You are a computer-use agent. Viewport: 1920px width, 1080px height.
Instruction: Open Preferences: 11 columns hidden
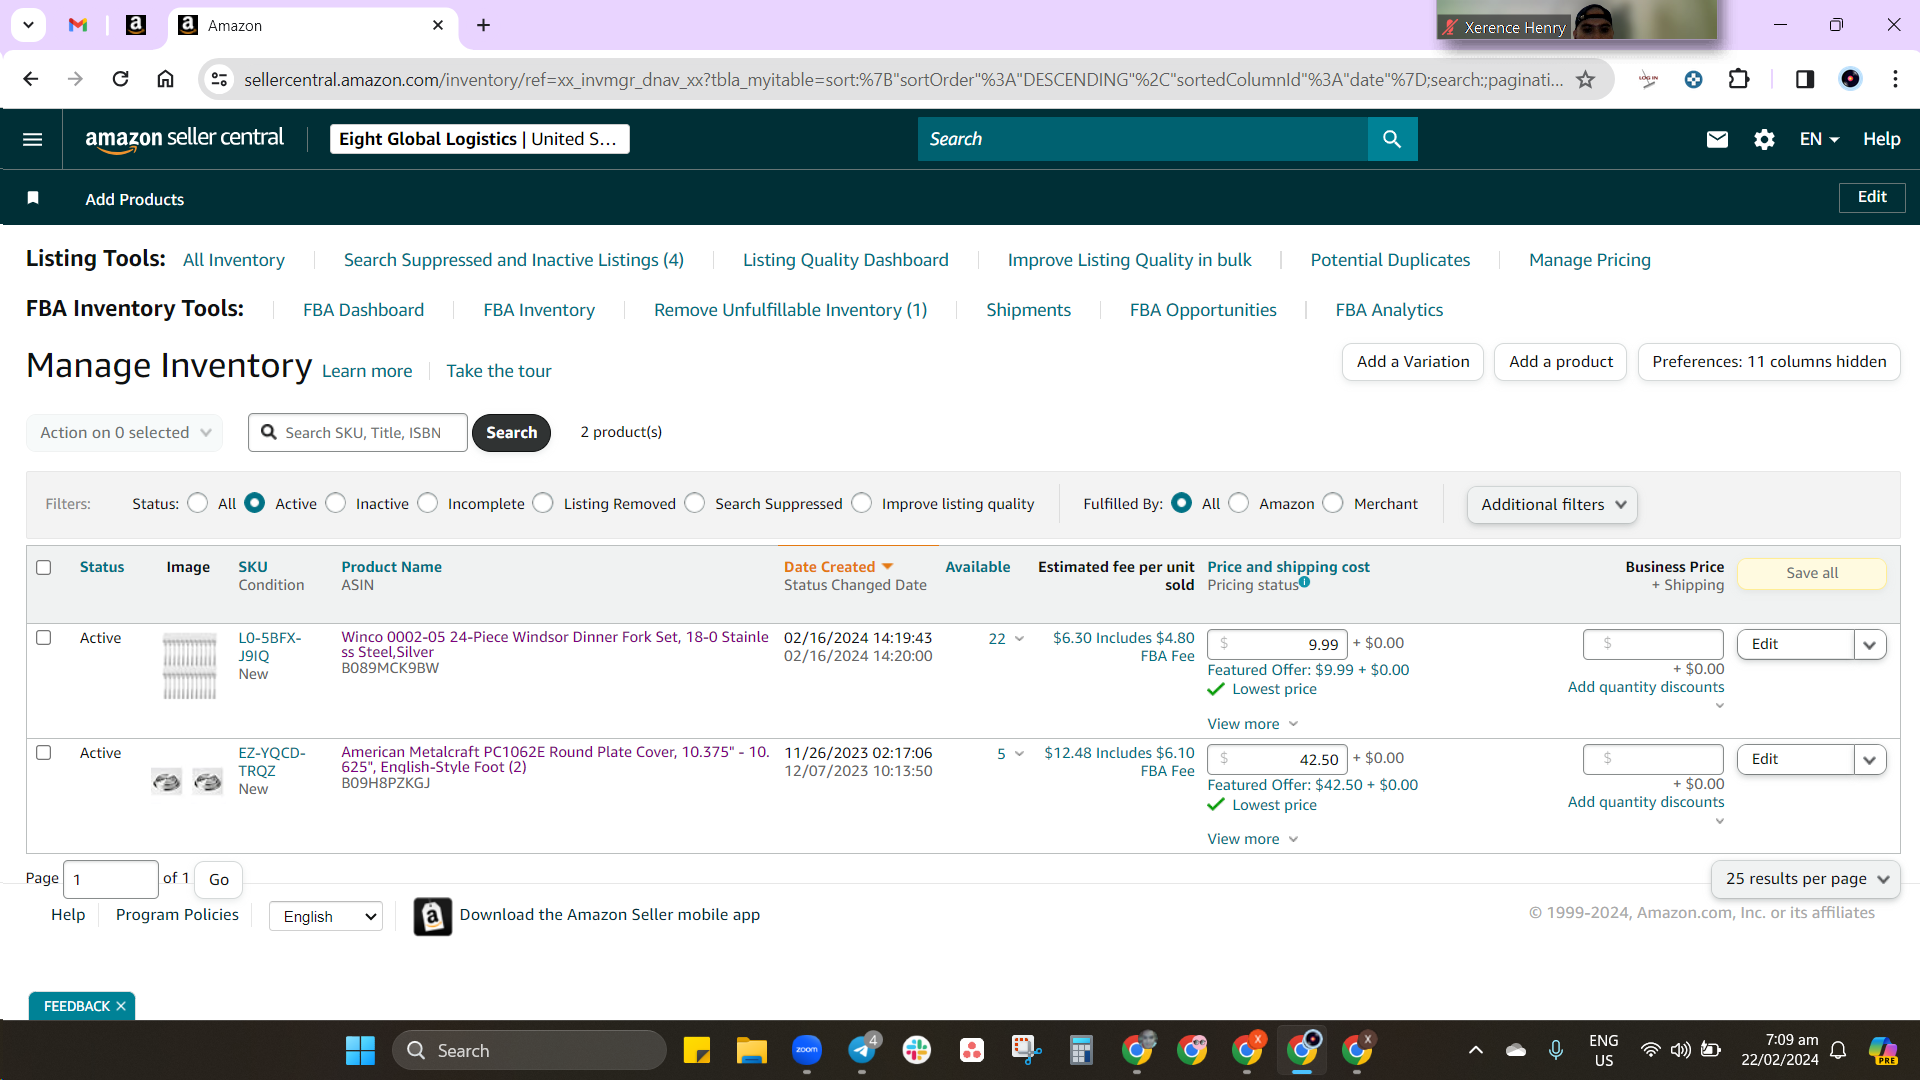[1769, 362]
